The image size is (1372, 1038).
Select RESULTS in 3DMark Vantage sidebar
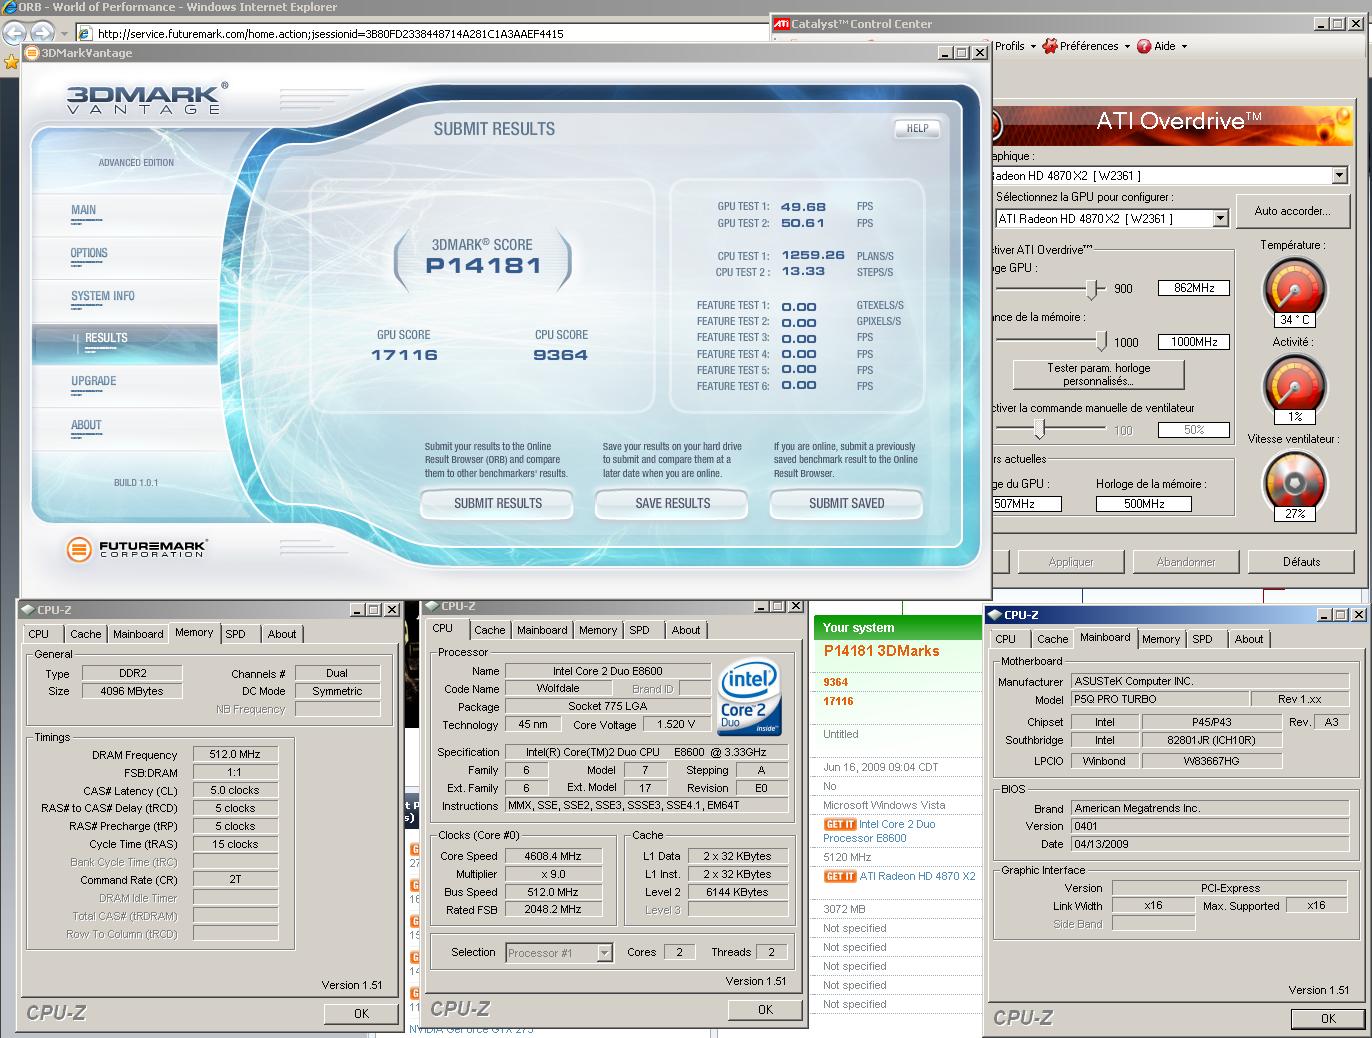pos(106,338)
